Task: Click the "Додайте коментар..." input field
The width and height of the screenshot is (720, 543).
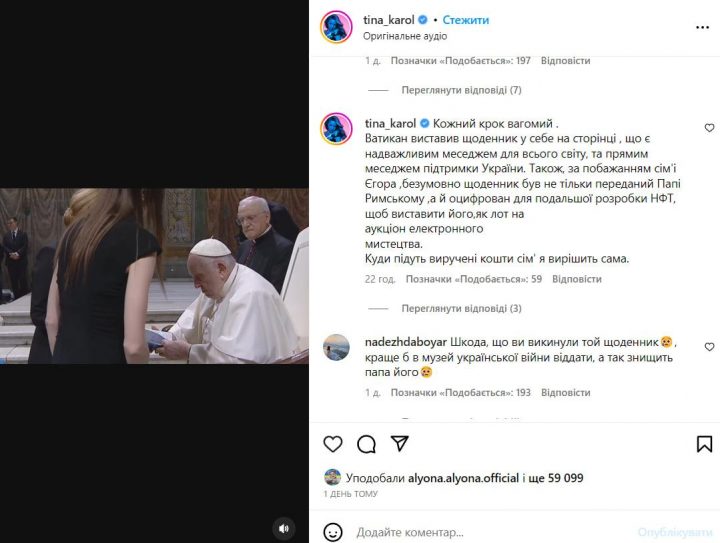Action: [490, 532]
